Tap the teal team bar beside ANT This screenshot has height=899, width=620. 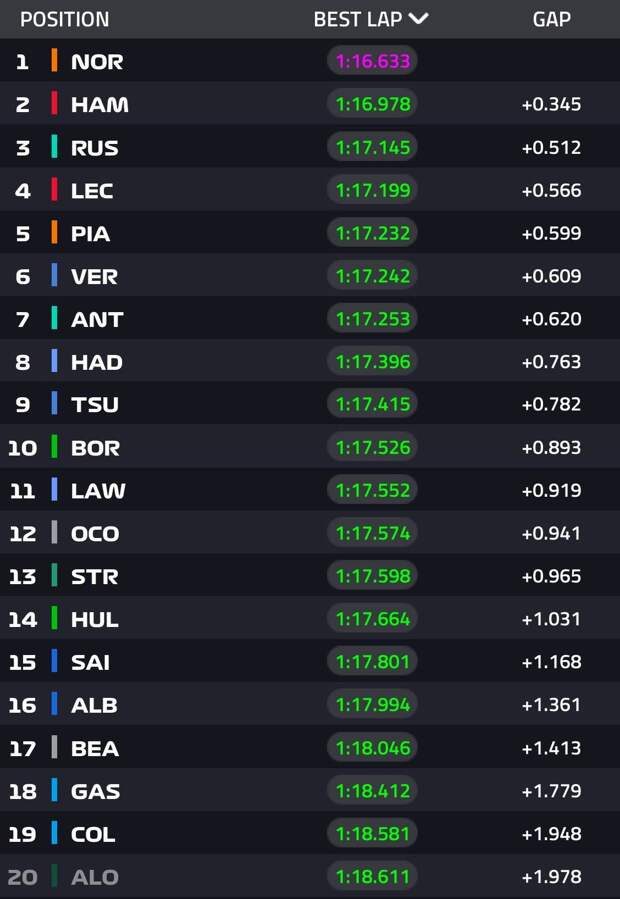click(55, 319)
